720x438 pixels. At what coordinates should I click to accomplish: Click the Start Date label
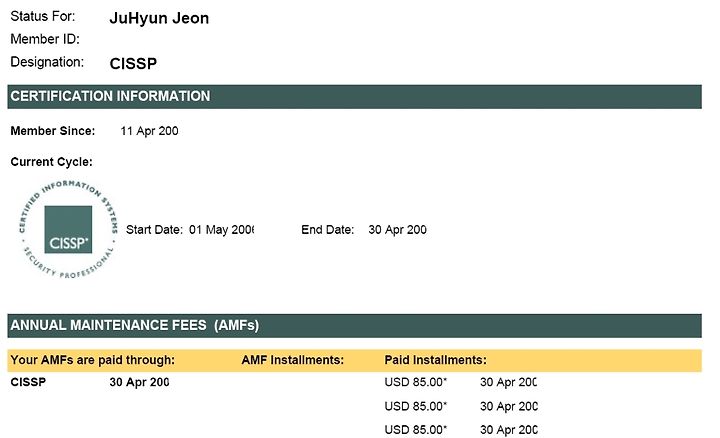click(154, 230)
